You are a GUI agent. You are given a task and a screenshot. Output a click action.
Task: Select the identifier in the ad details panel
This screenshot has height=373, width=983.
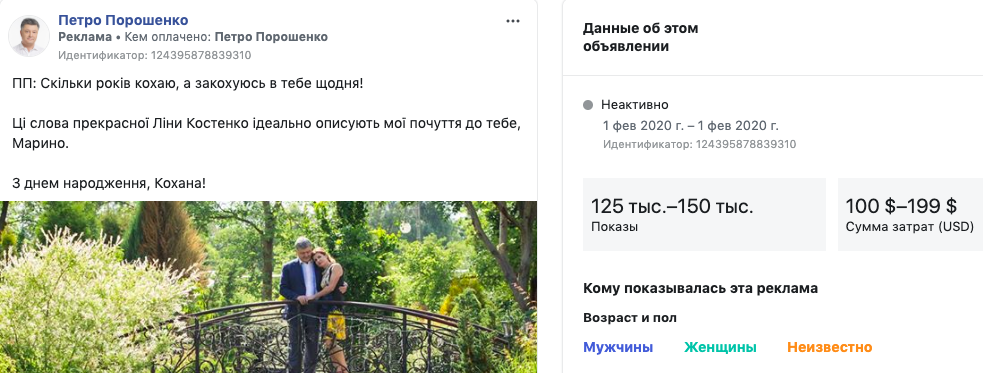pyautogui.click(x=700, y=144)
